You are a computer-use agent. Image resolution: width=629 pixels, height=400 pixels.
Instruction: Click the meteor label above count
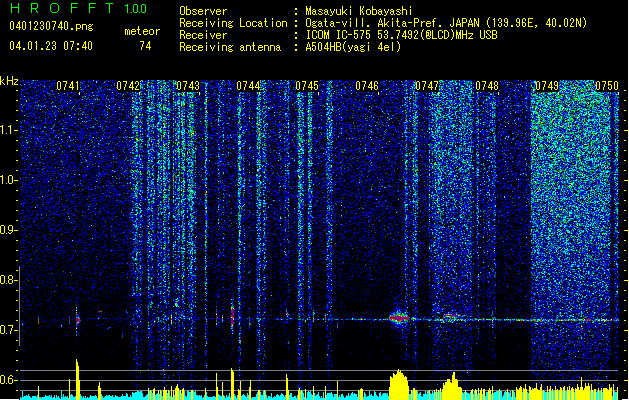pyautogui.click(x=142, y=31)
